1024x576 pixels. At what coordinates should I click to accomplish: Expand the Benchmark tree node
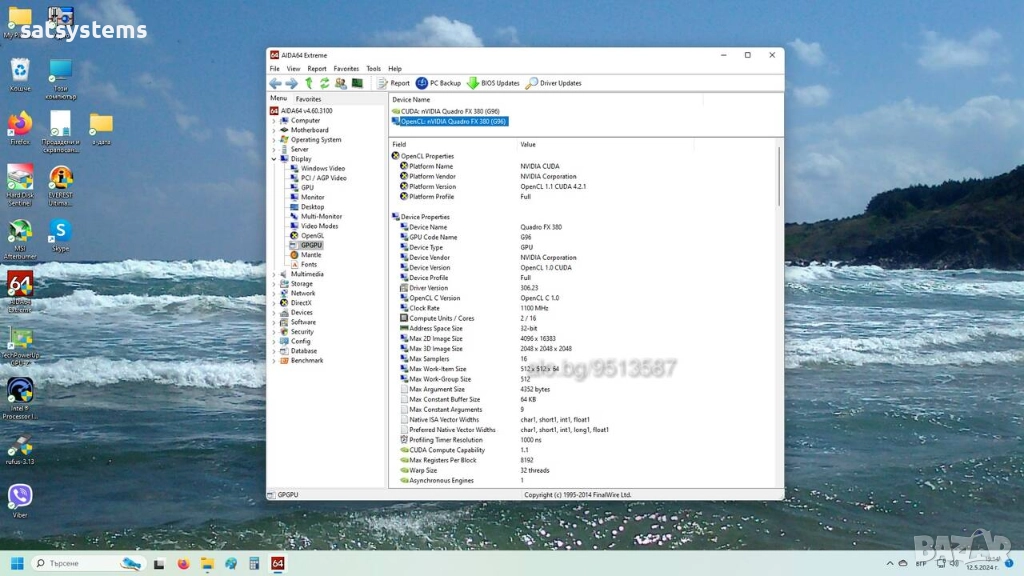274,360
